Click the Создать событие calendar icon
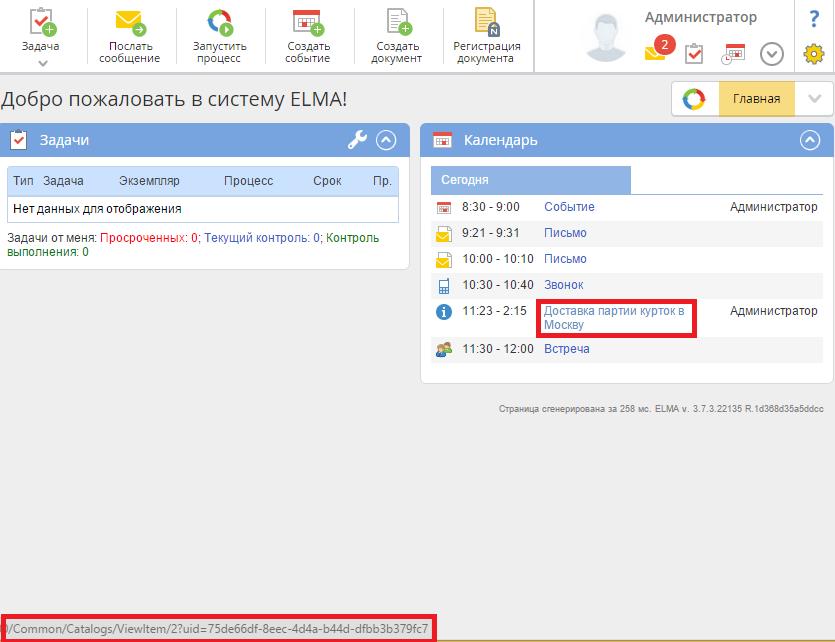Viewport: 835px width, 642px height. (308, 22)
